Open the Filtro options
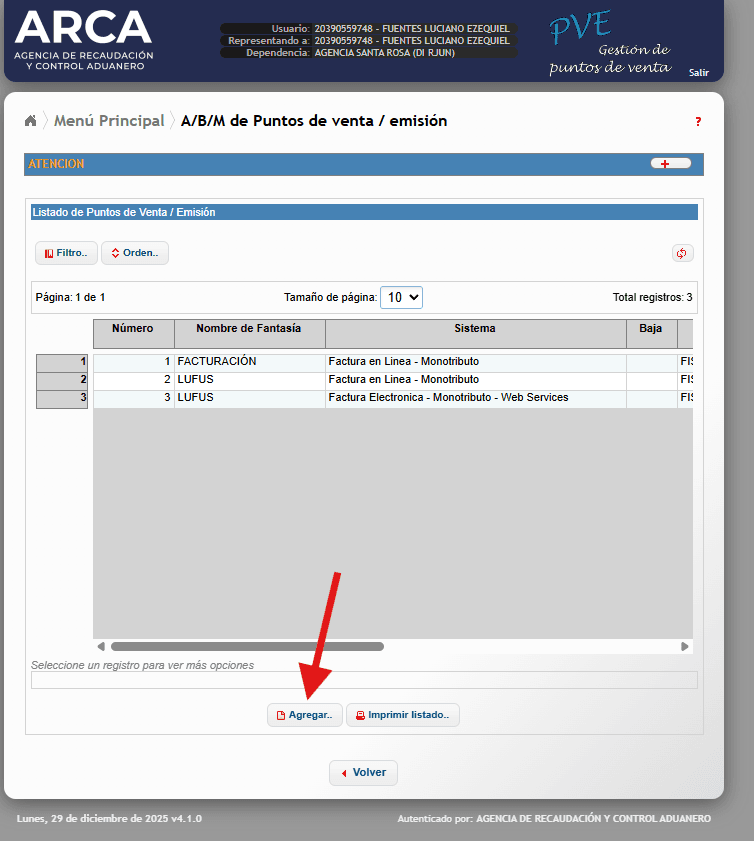This screenshot has height=841, width=754. pos(66,253)
